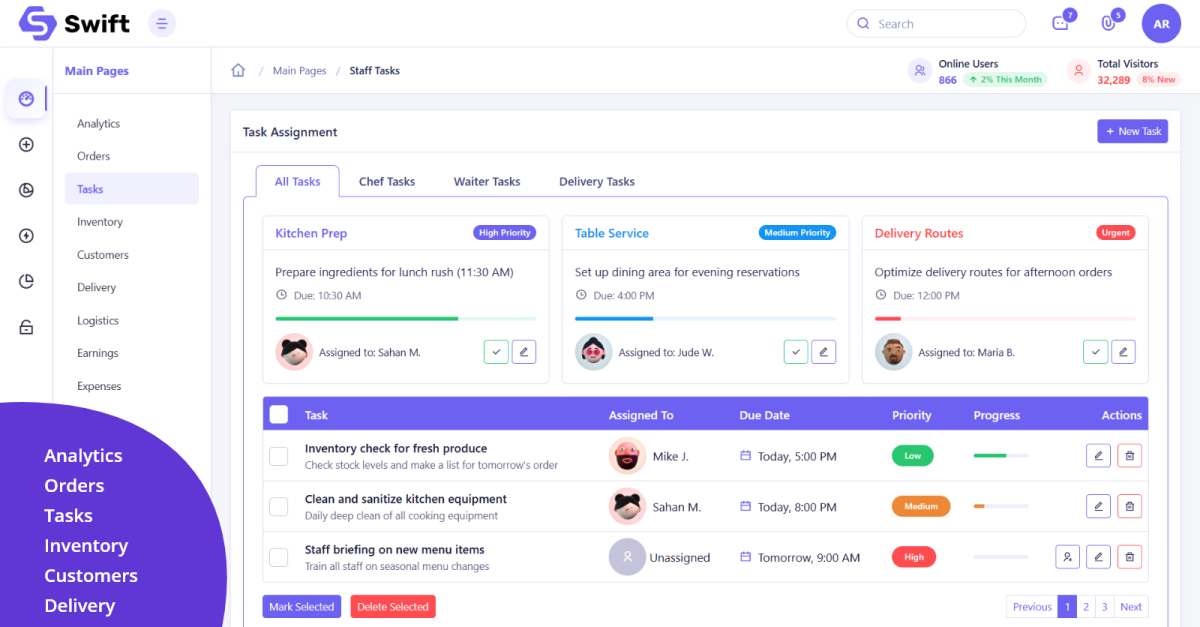Delete the Clean and sanitize kitchen equipment task
1200x627 pixels.
pyautogui.click(x=1129, y=506)
